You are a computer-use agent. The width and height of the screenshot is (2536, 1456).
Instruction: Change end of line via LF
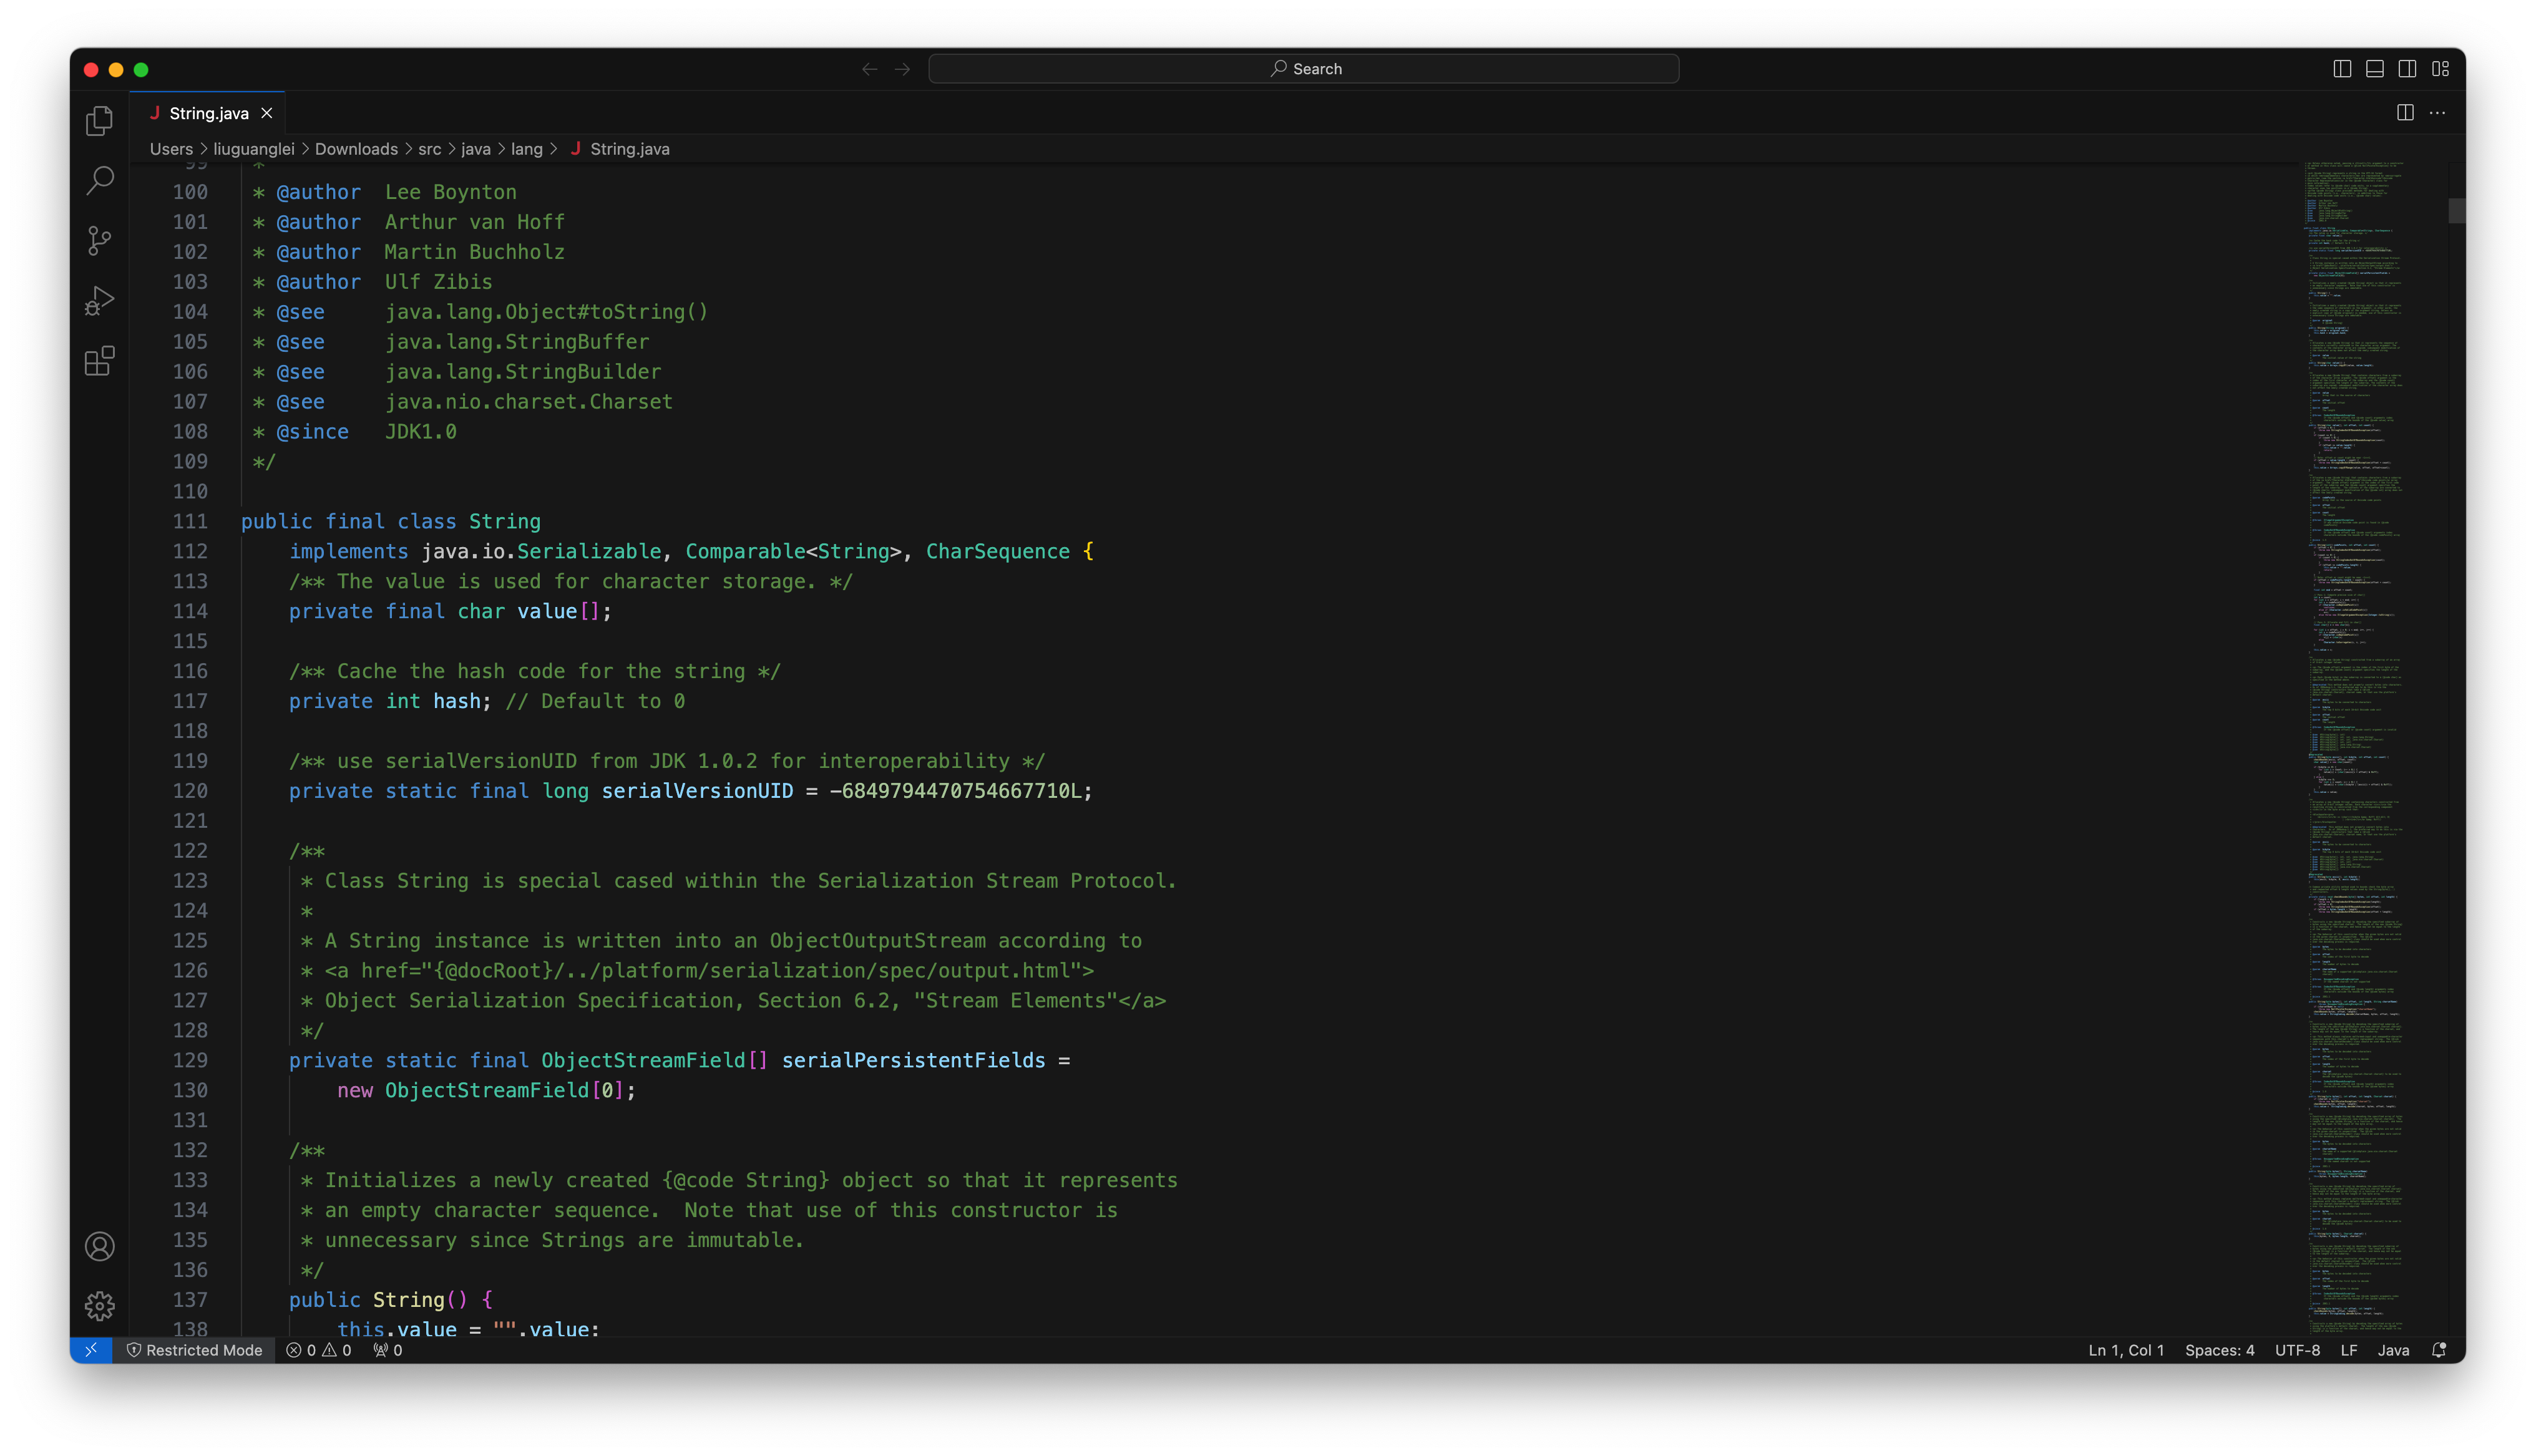click(2348, 1350)
